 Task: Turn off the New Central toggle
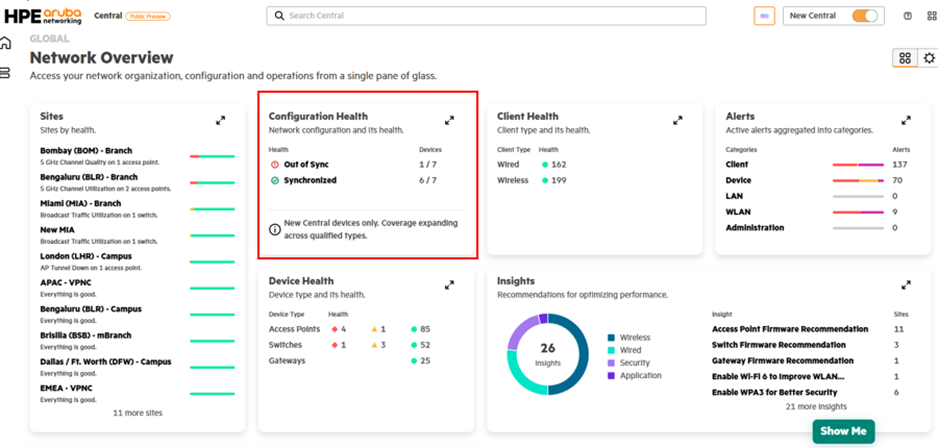(864, 16)
